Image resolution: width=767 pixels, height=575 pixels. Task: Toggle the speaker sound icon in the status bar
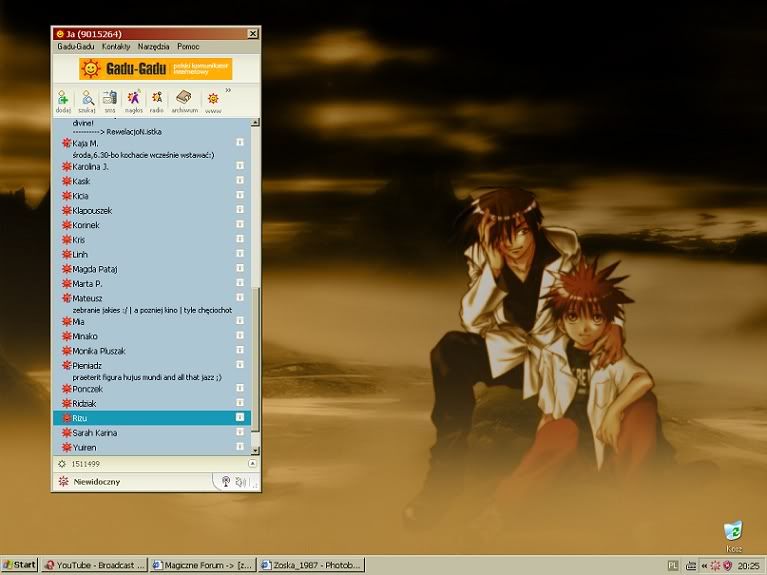[240, 482]
